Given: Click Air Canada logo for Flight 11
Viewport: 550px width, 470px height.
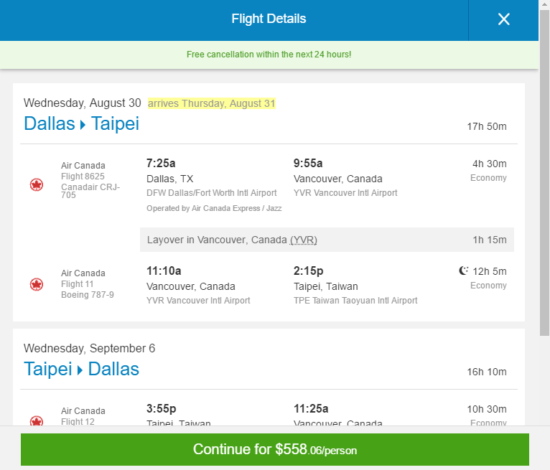Looking at the screenshot, I should point(36,284).
